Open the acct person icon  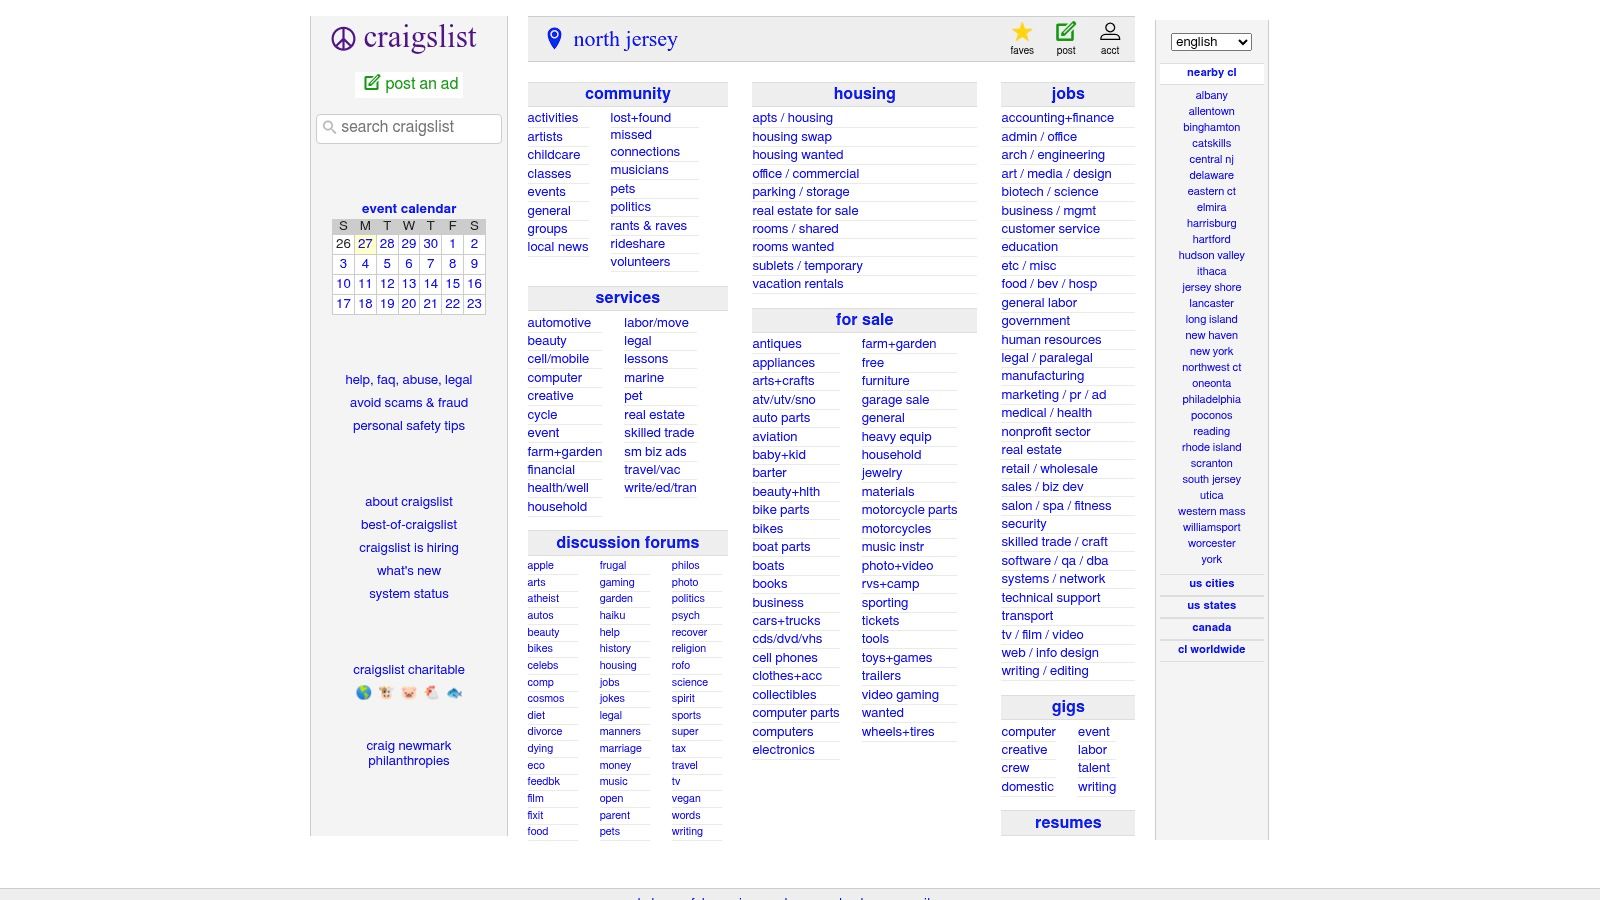pyautogui.click(x=1110, y=32)
